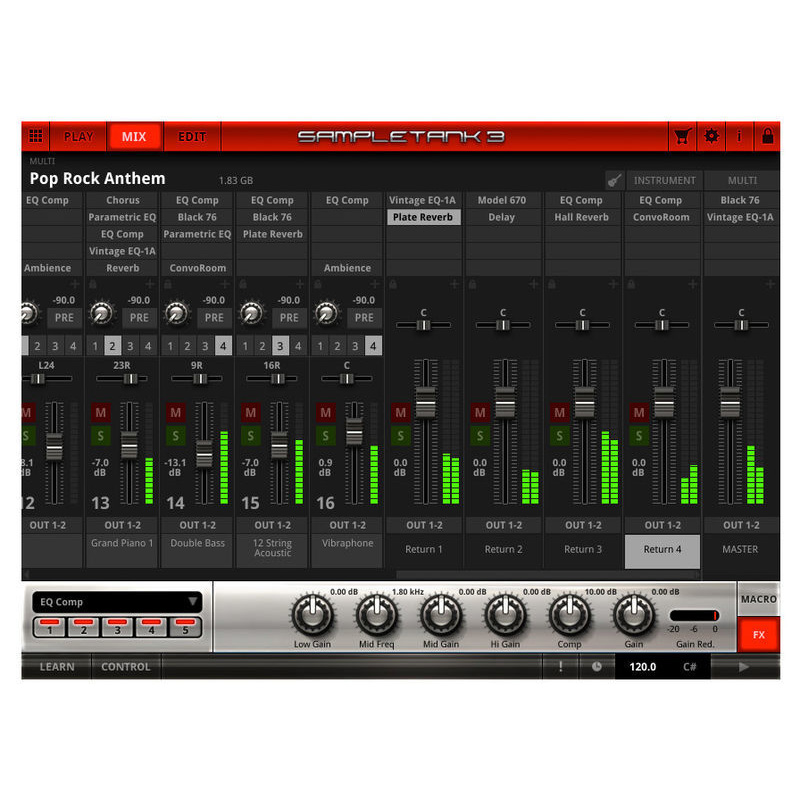Open OUT 1-2 output on channel 13
The image size is (800, 800).
(122, 525)
